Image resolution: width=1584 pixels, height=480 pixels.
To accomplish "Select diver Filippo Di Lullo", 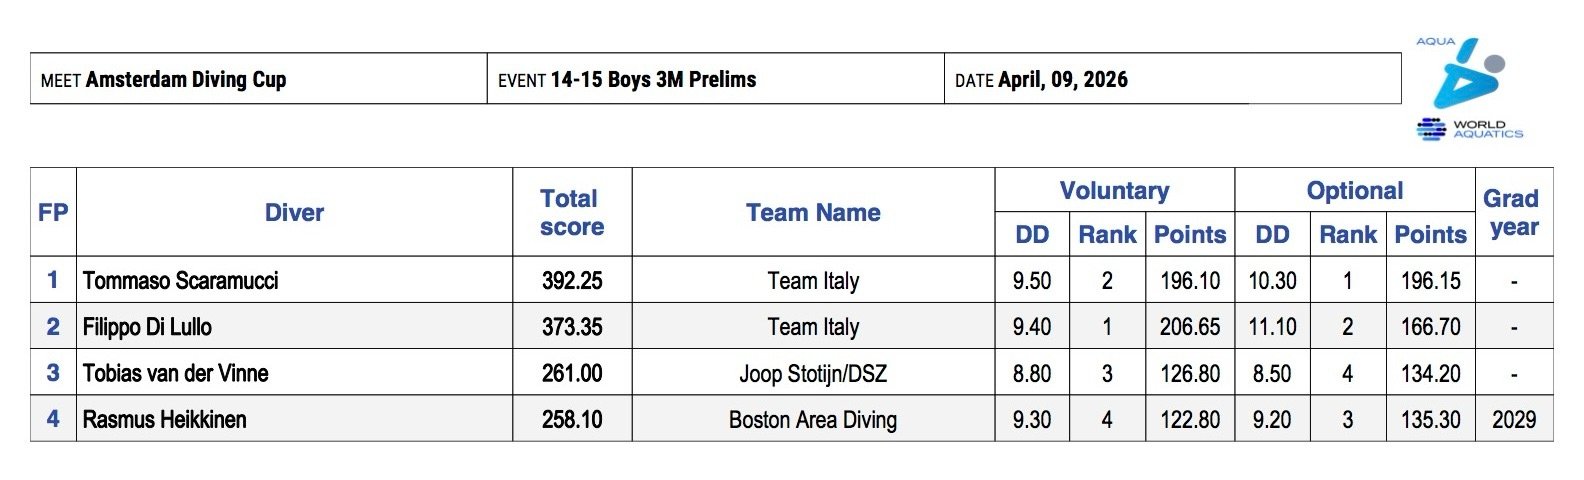I will click(147, 327).
